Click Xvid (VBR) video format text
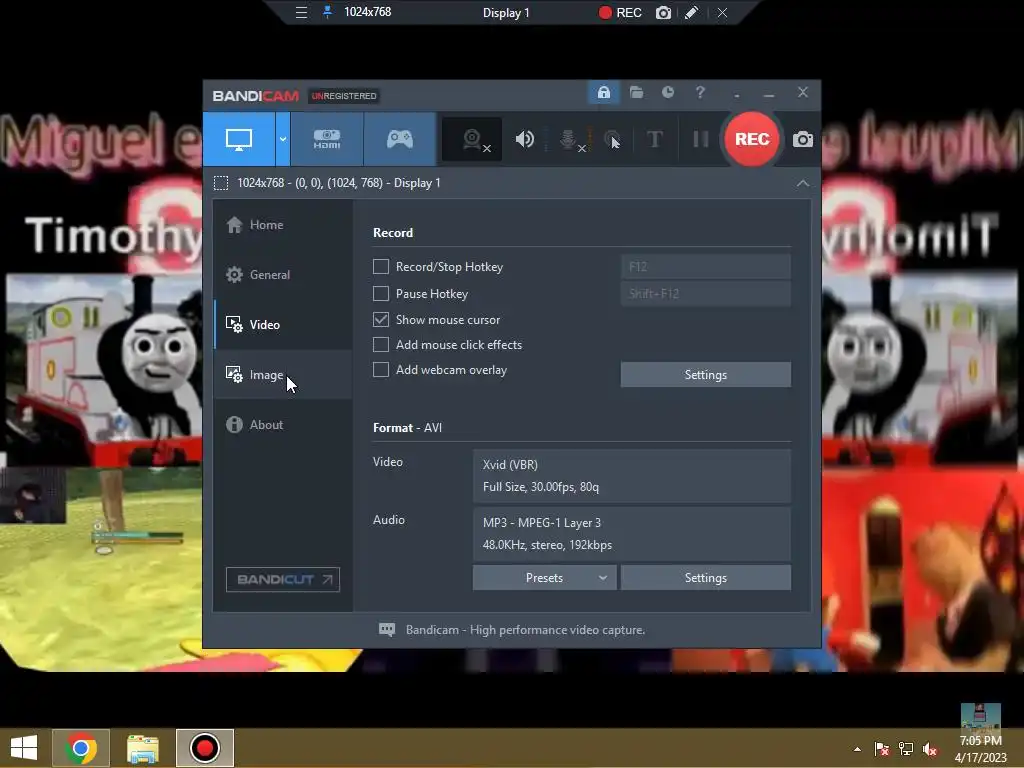This screenshot has width=1024, height=768. tap(510, 464)
